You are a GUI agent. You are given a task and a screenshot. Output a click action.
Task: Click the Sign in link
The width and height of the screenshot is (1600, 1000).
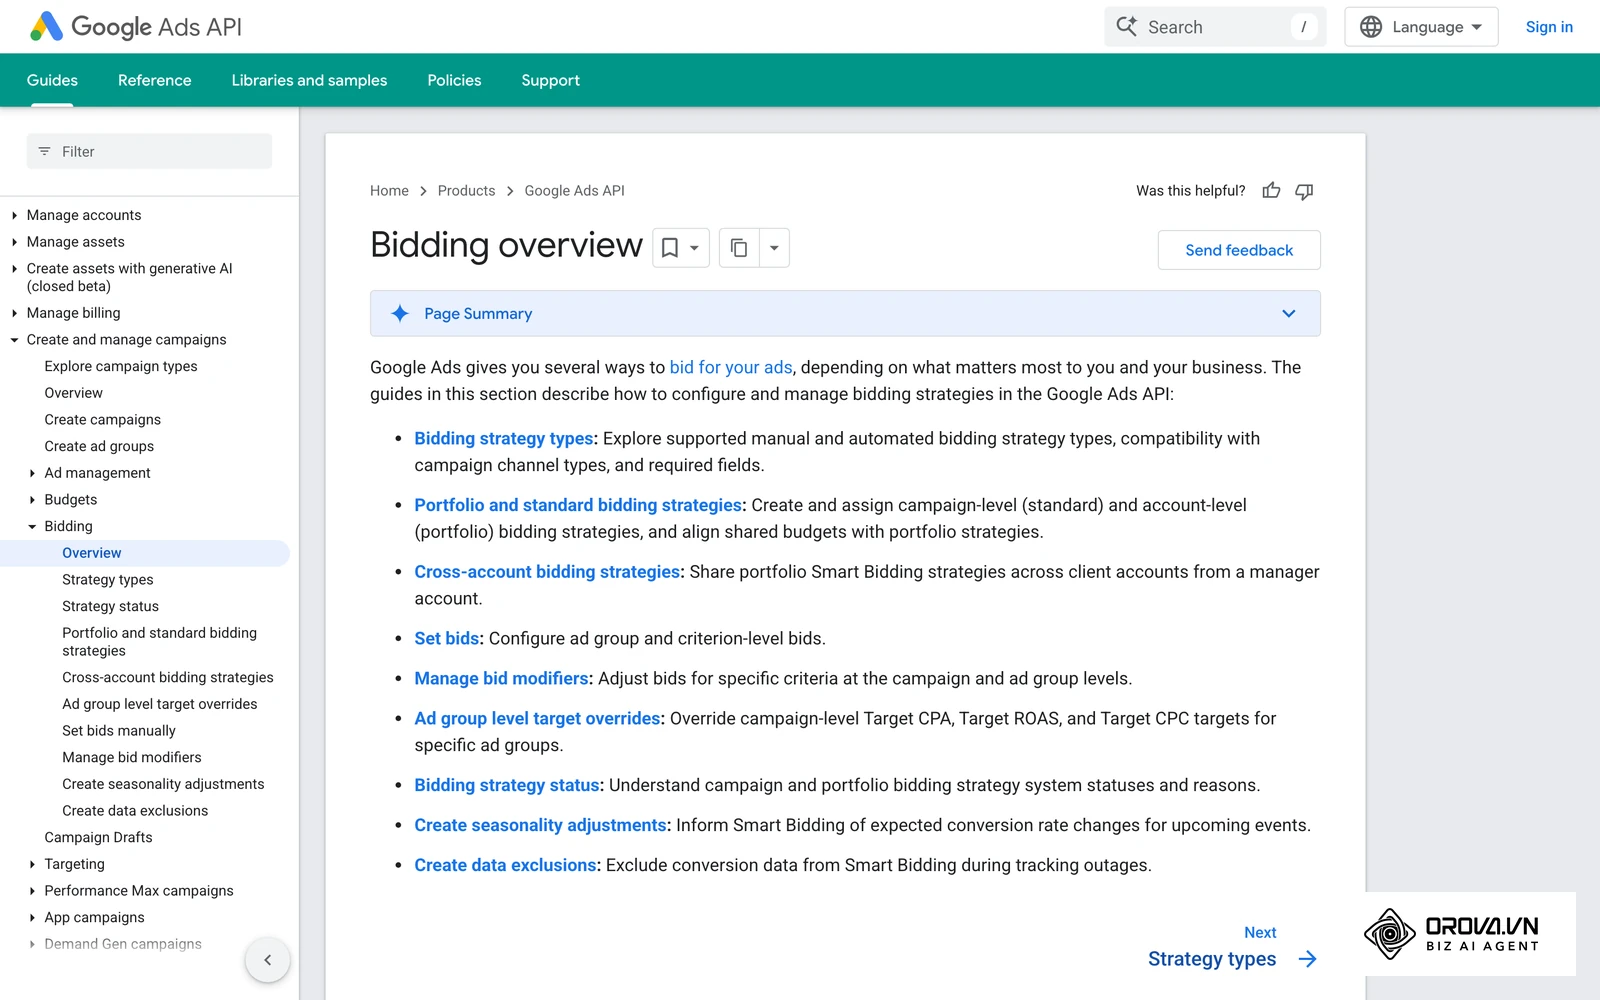tap(1549, 27)
